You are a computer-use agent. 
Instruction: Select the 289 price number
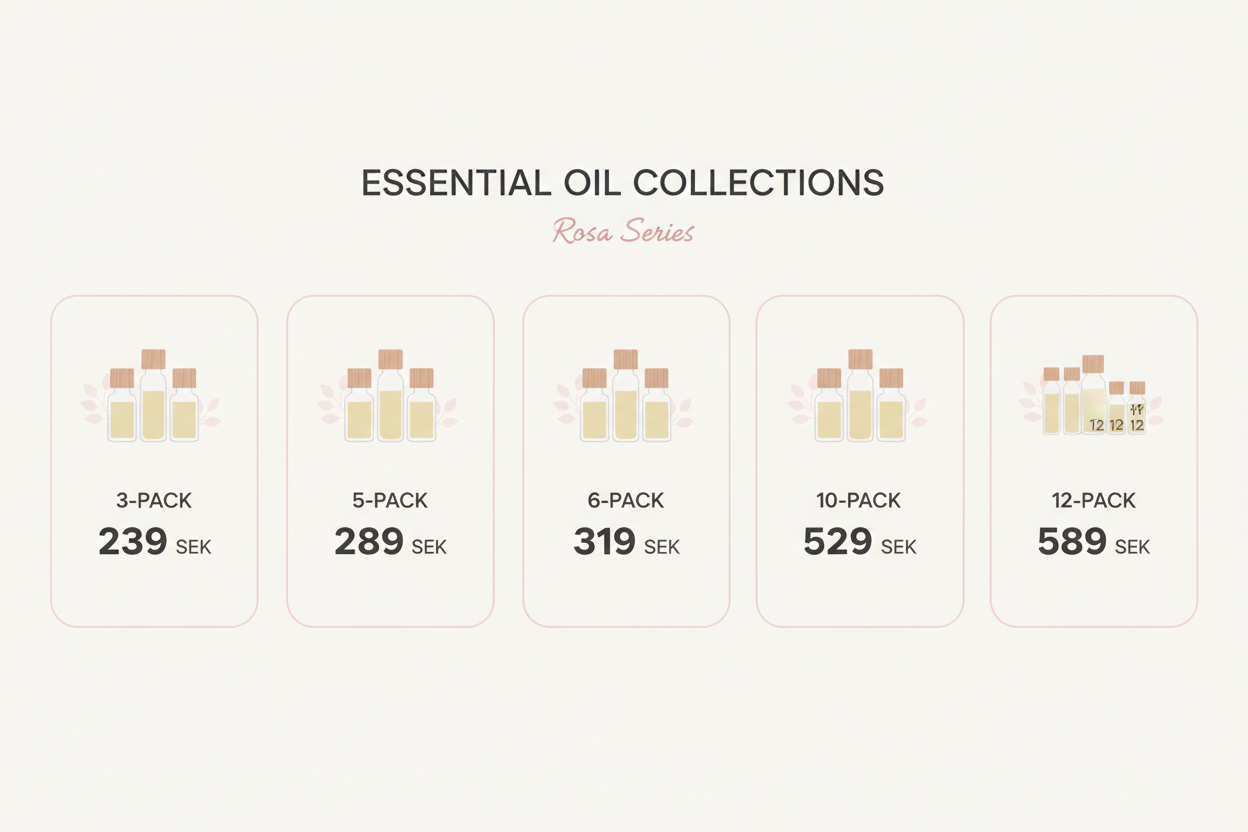coord(369,543)
